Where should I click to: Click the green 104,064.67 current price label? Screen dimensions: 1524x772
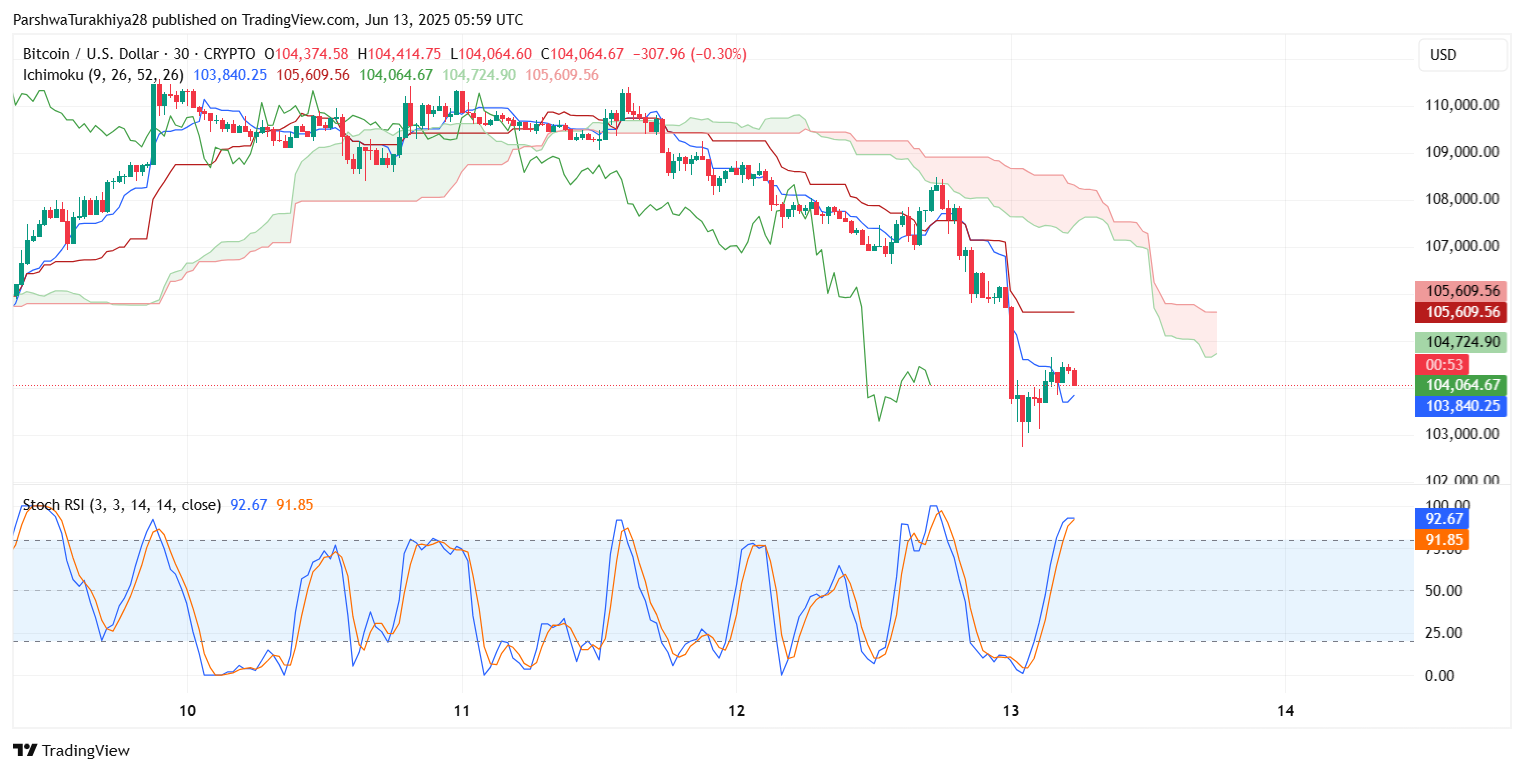click(x=1462, y=385)
